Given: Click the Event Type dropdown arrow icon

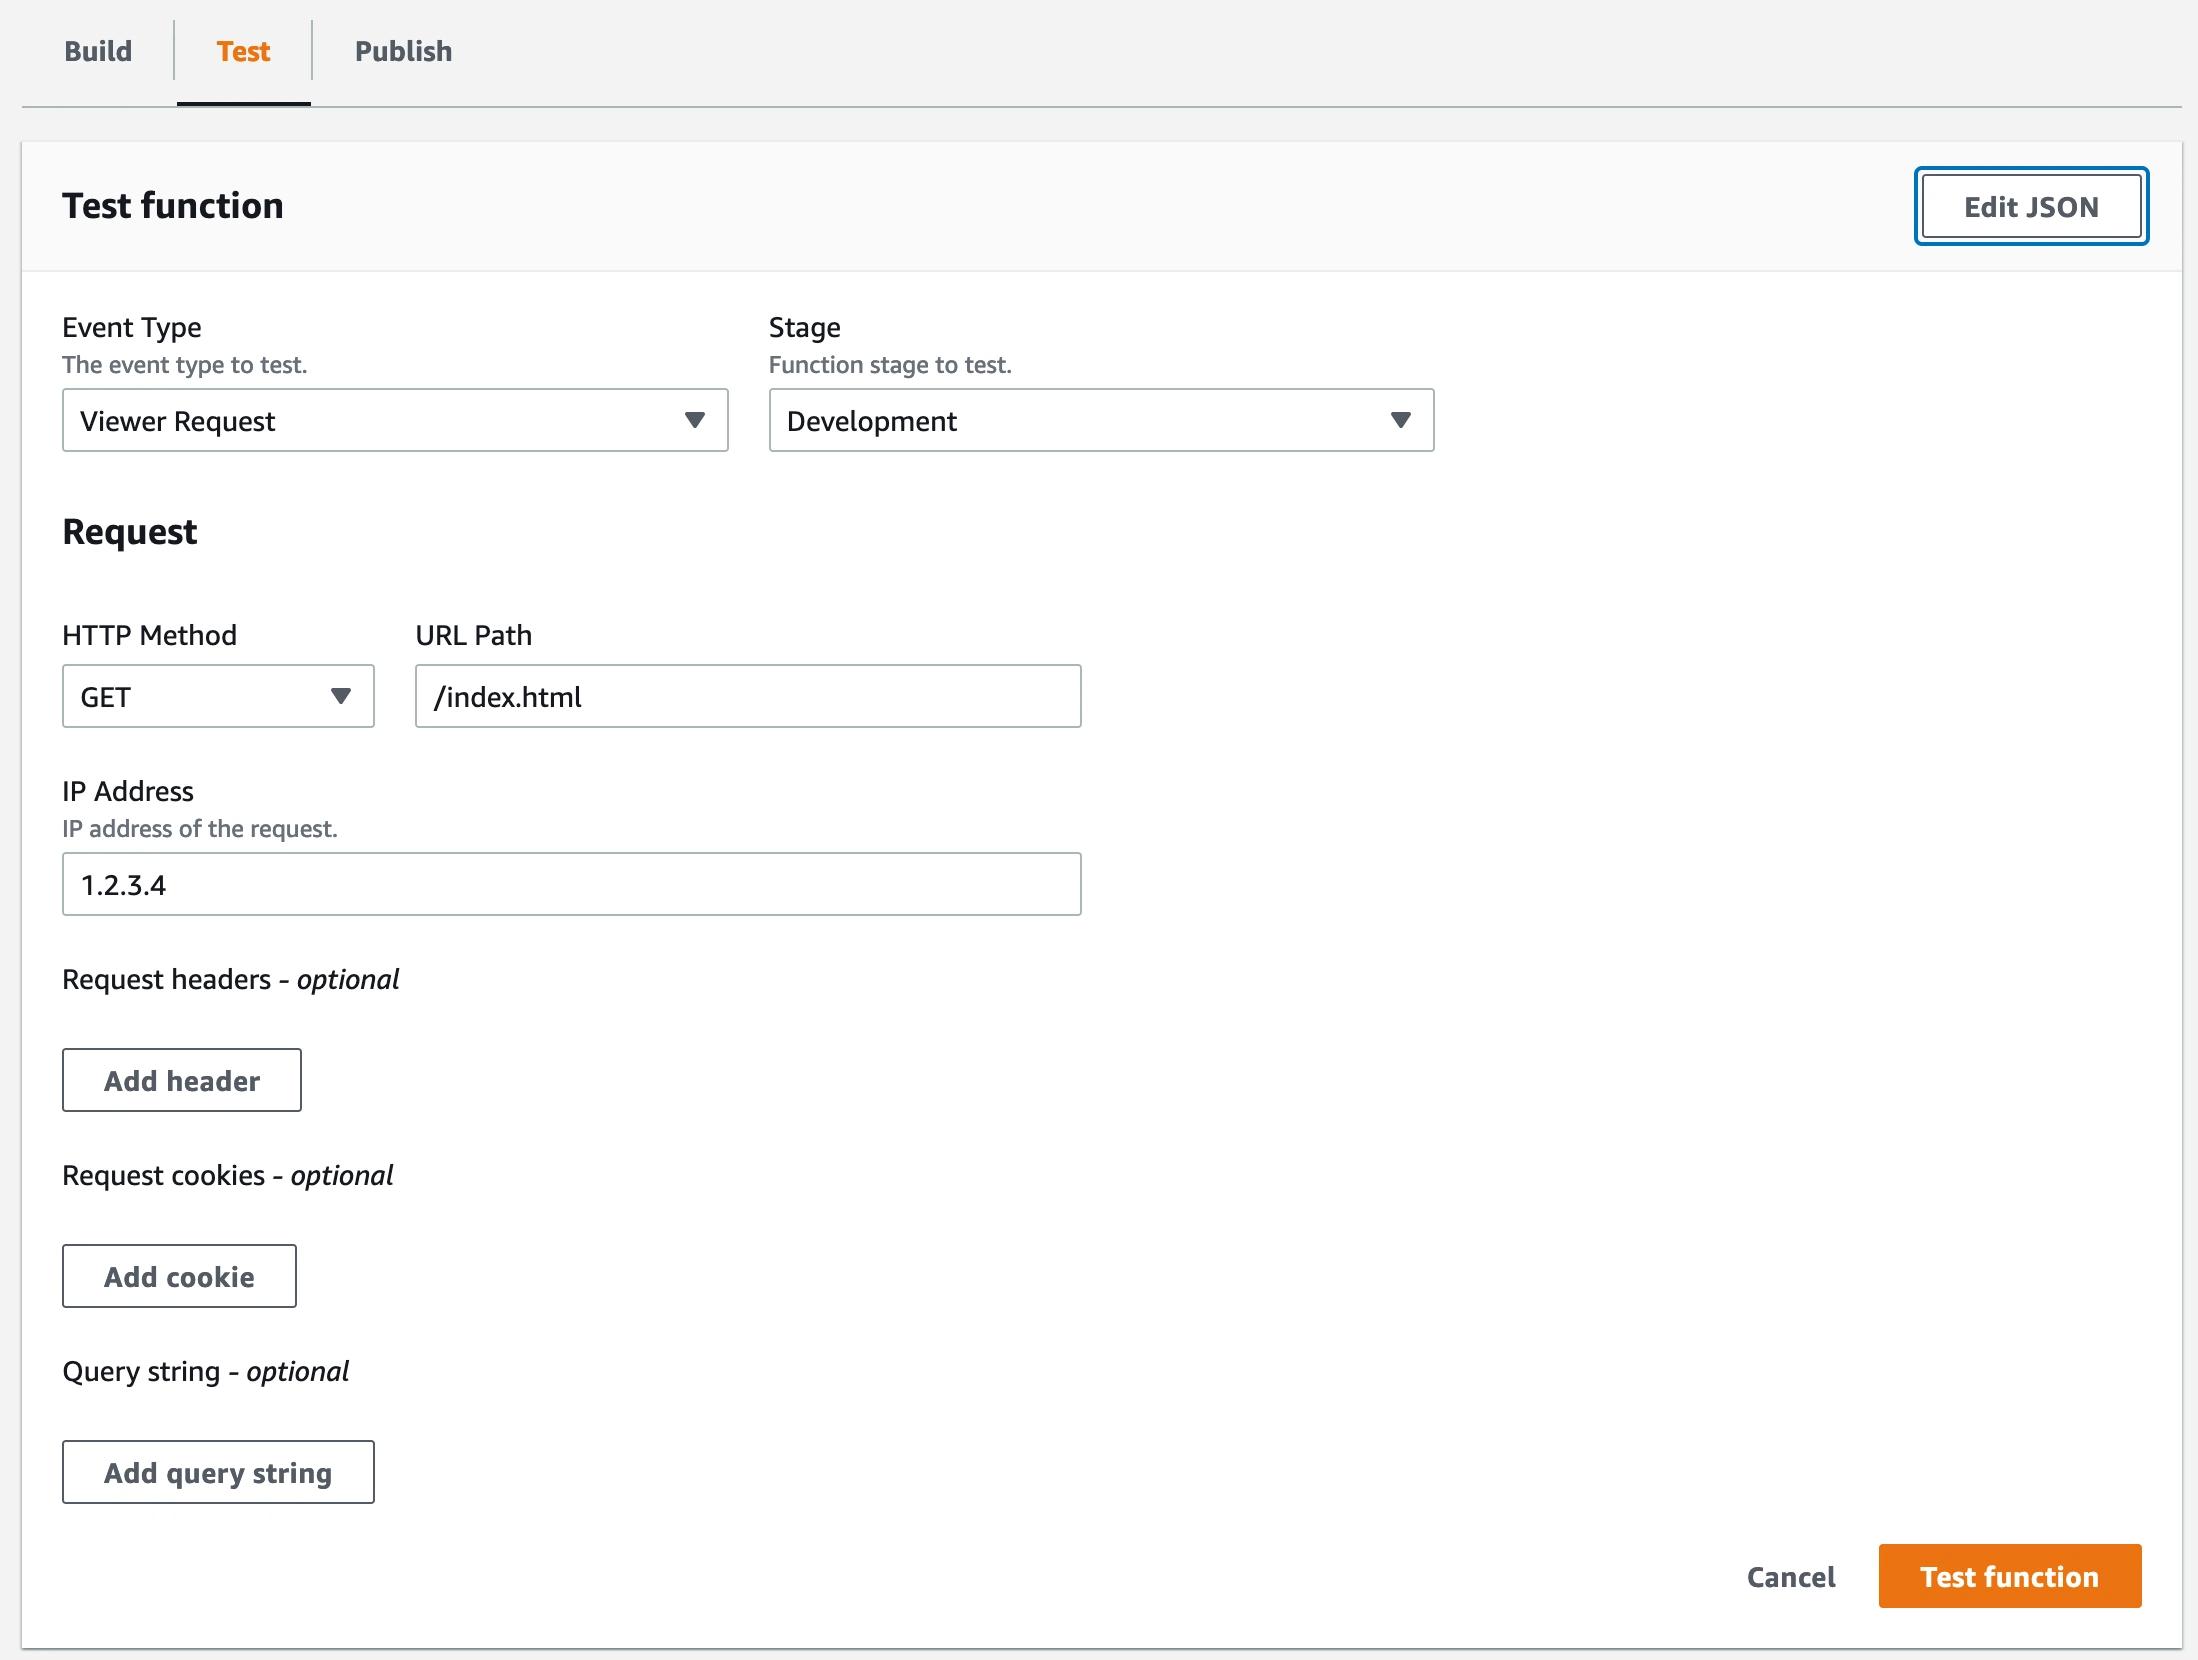Looking at the screenshot, I should point(694,420).
